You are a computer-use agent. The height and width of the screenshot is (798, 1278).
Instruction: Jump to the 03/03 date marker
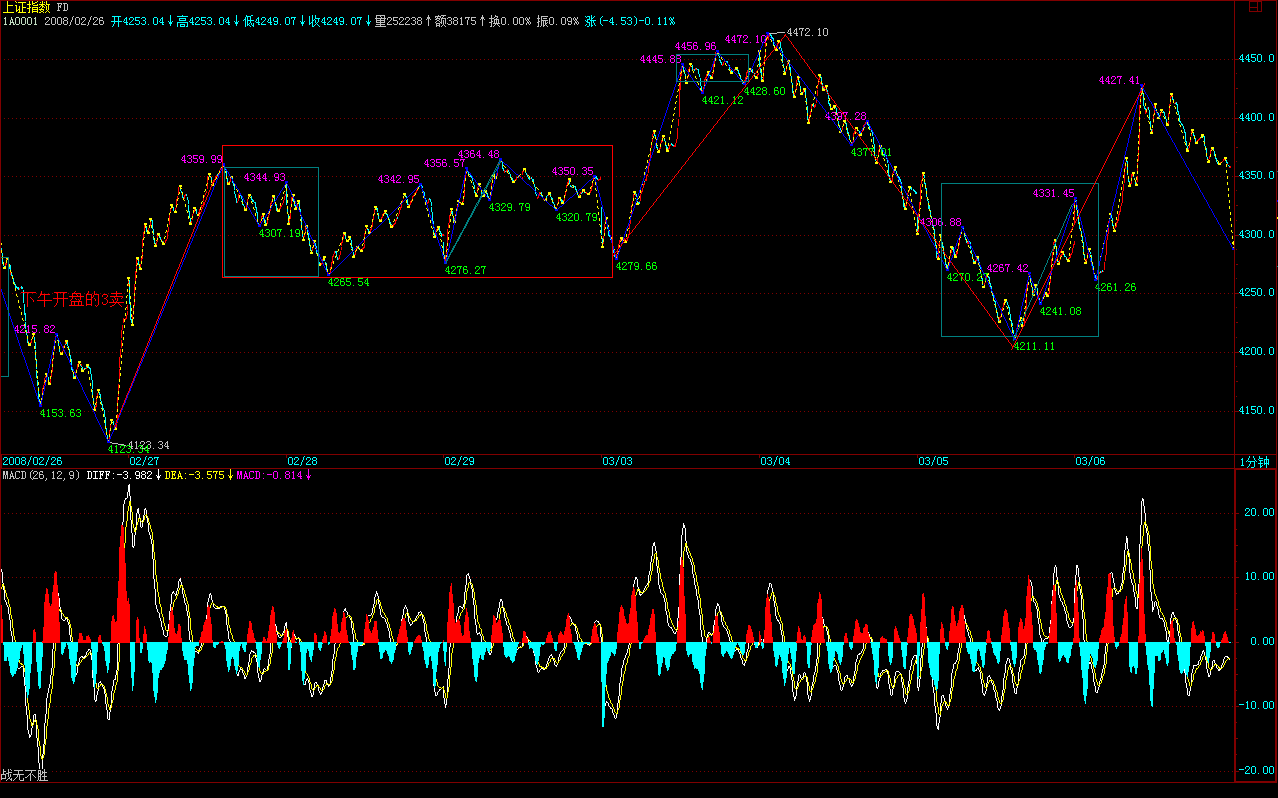tap(617, 461)
